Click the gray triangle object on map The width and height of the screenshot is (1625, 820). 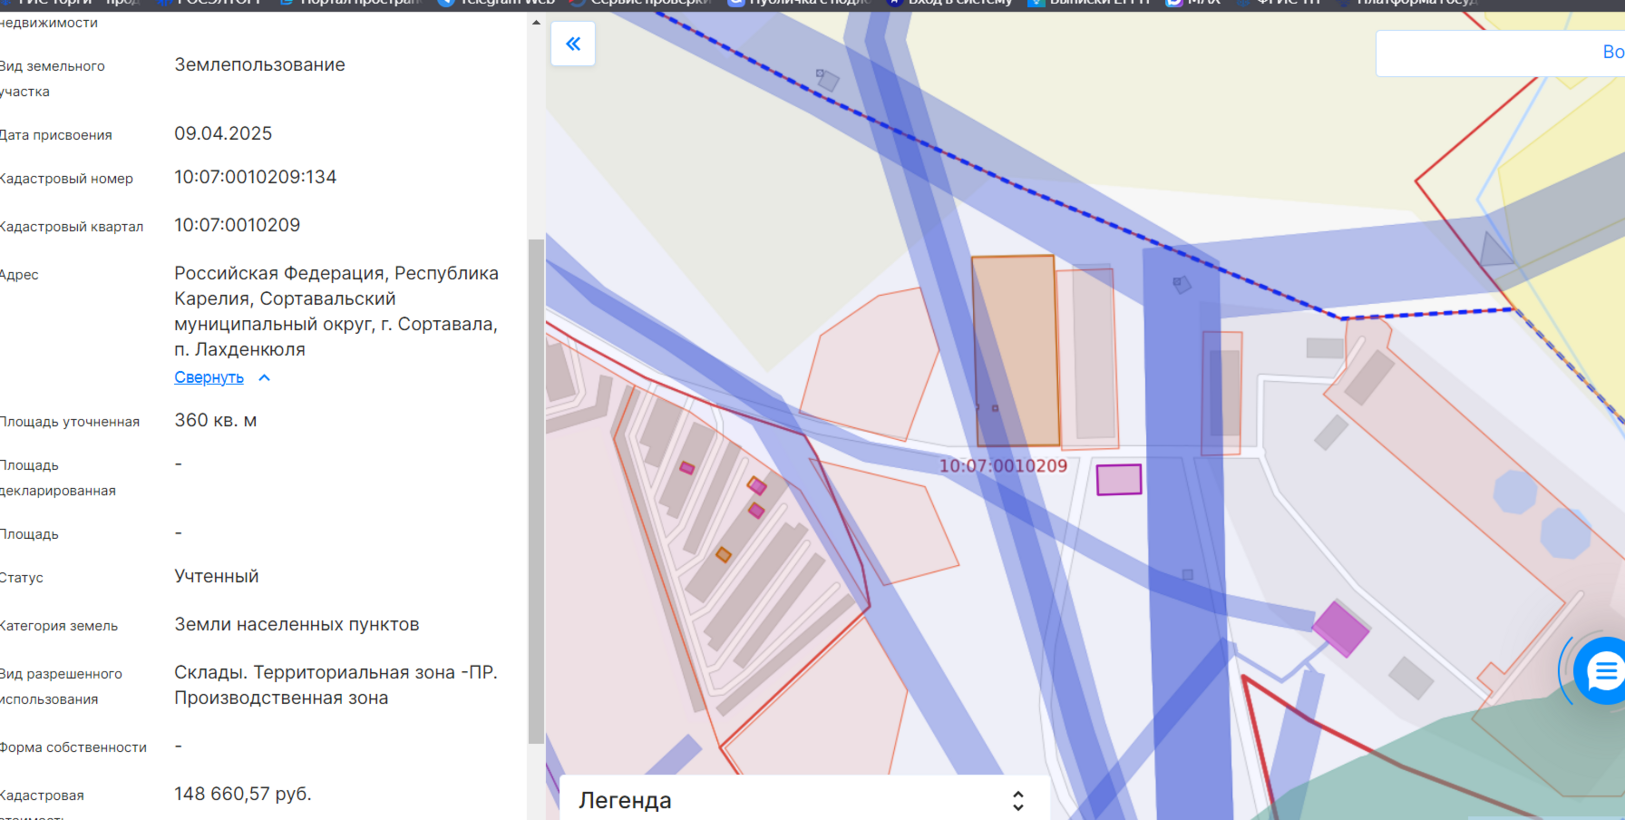[x=1495, y=250]
